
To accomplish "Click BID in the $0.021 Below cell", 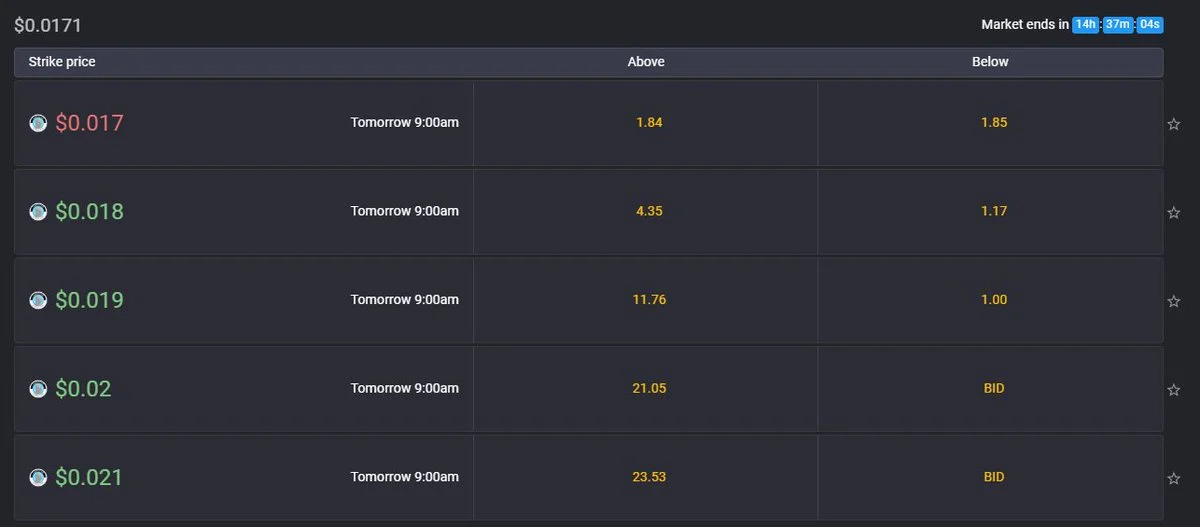I will pos(991,477).
